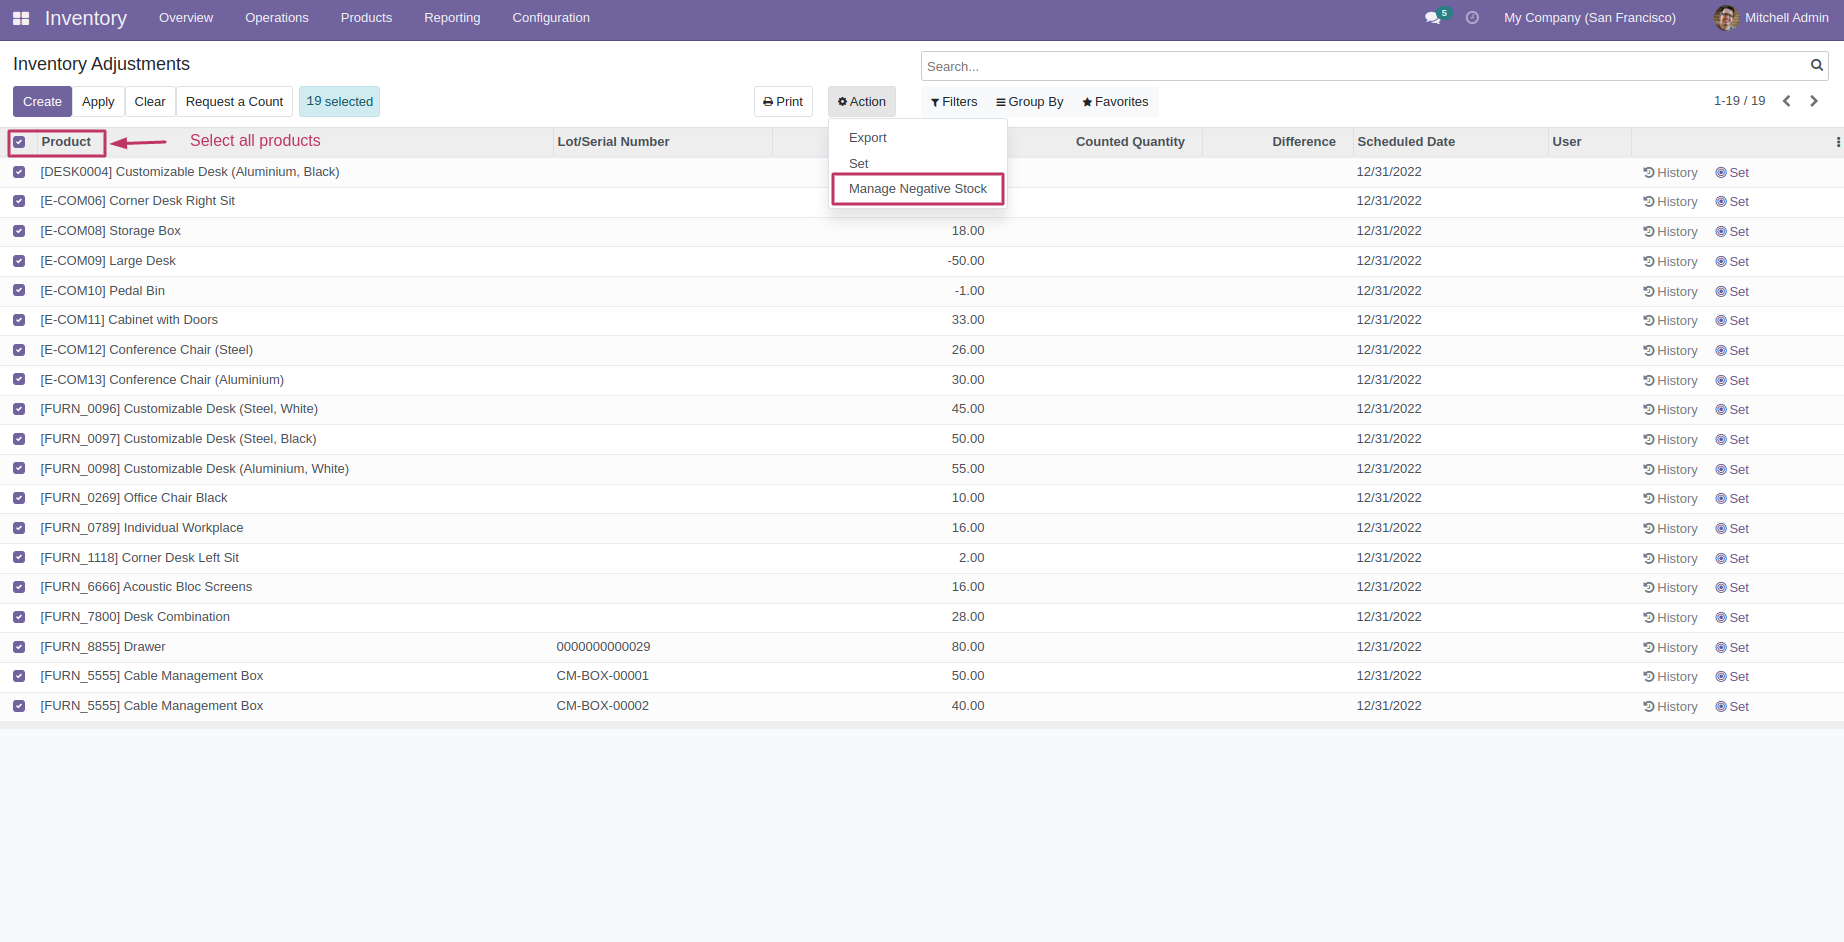1844x942 pixels.
Task: Click Request a Count button
Action: click(x=234, y=102)
